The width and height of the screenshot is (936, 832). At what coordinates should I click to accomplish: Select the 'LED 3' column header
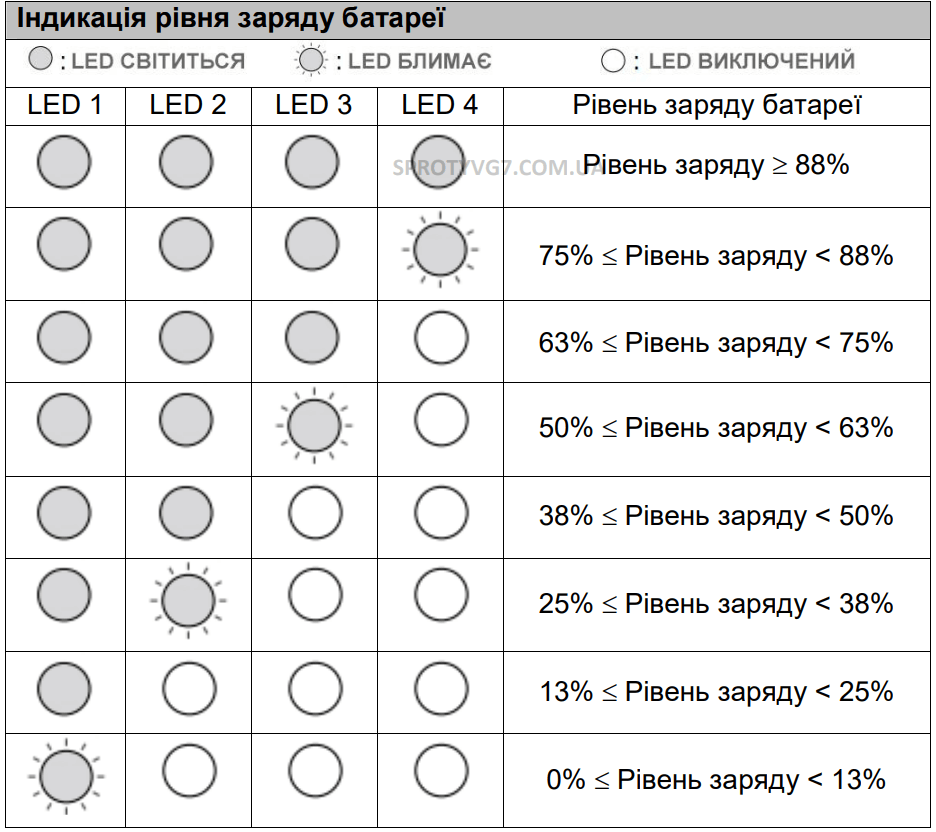pos(313,105)
